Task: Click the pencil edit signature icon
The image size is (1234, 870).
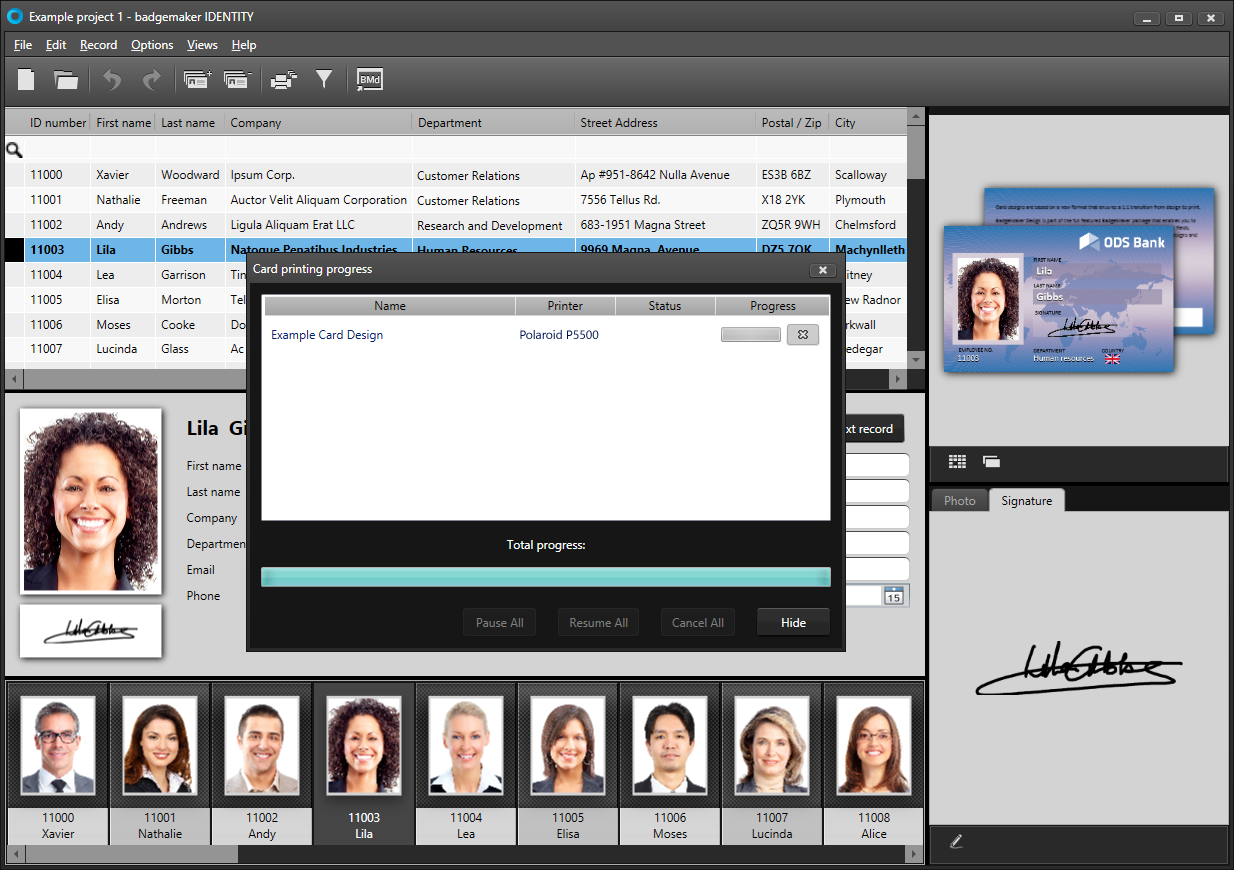Action: [956, 842]
